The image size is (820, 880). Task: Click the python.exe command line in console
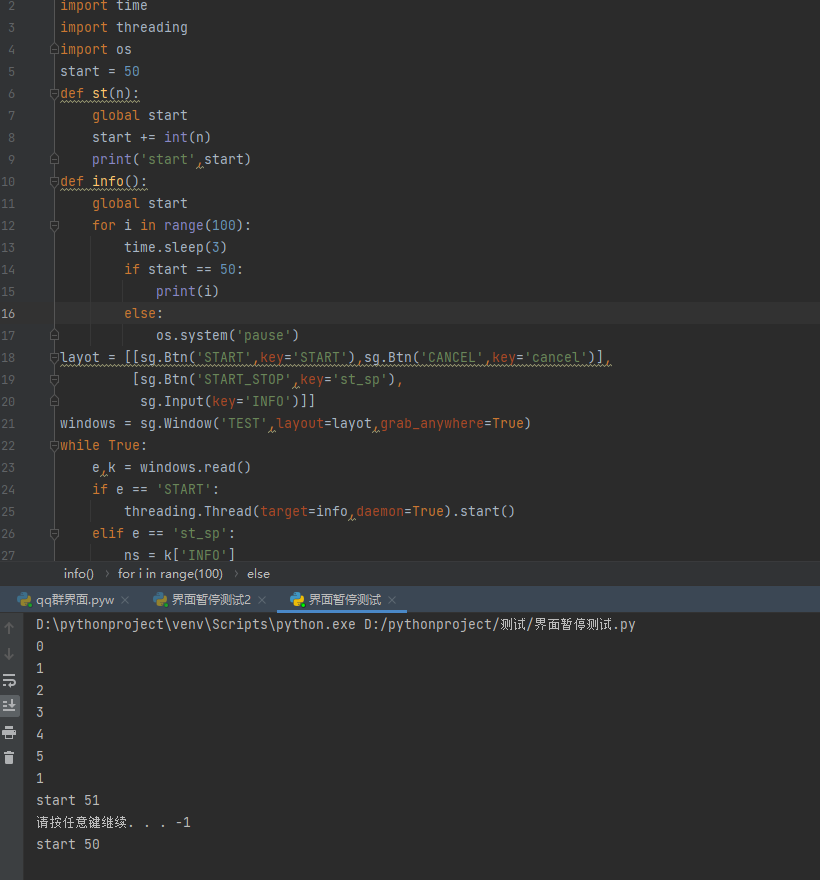[x=336, y=624]
